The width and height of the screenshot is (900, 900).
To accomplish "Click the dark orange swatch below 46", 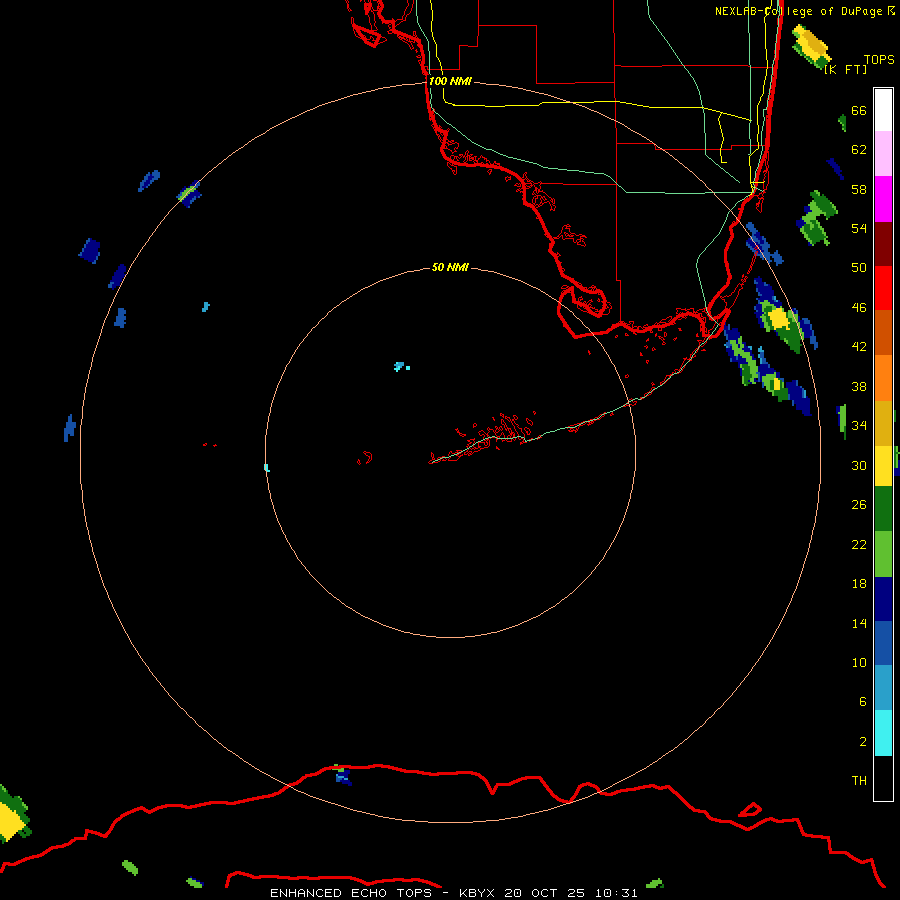I will 883,332.
